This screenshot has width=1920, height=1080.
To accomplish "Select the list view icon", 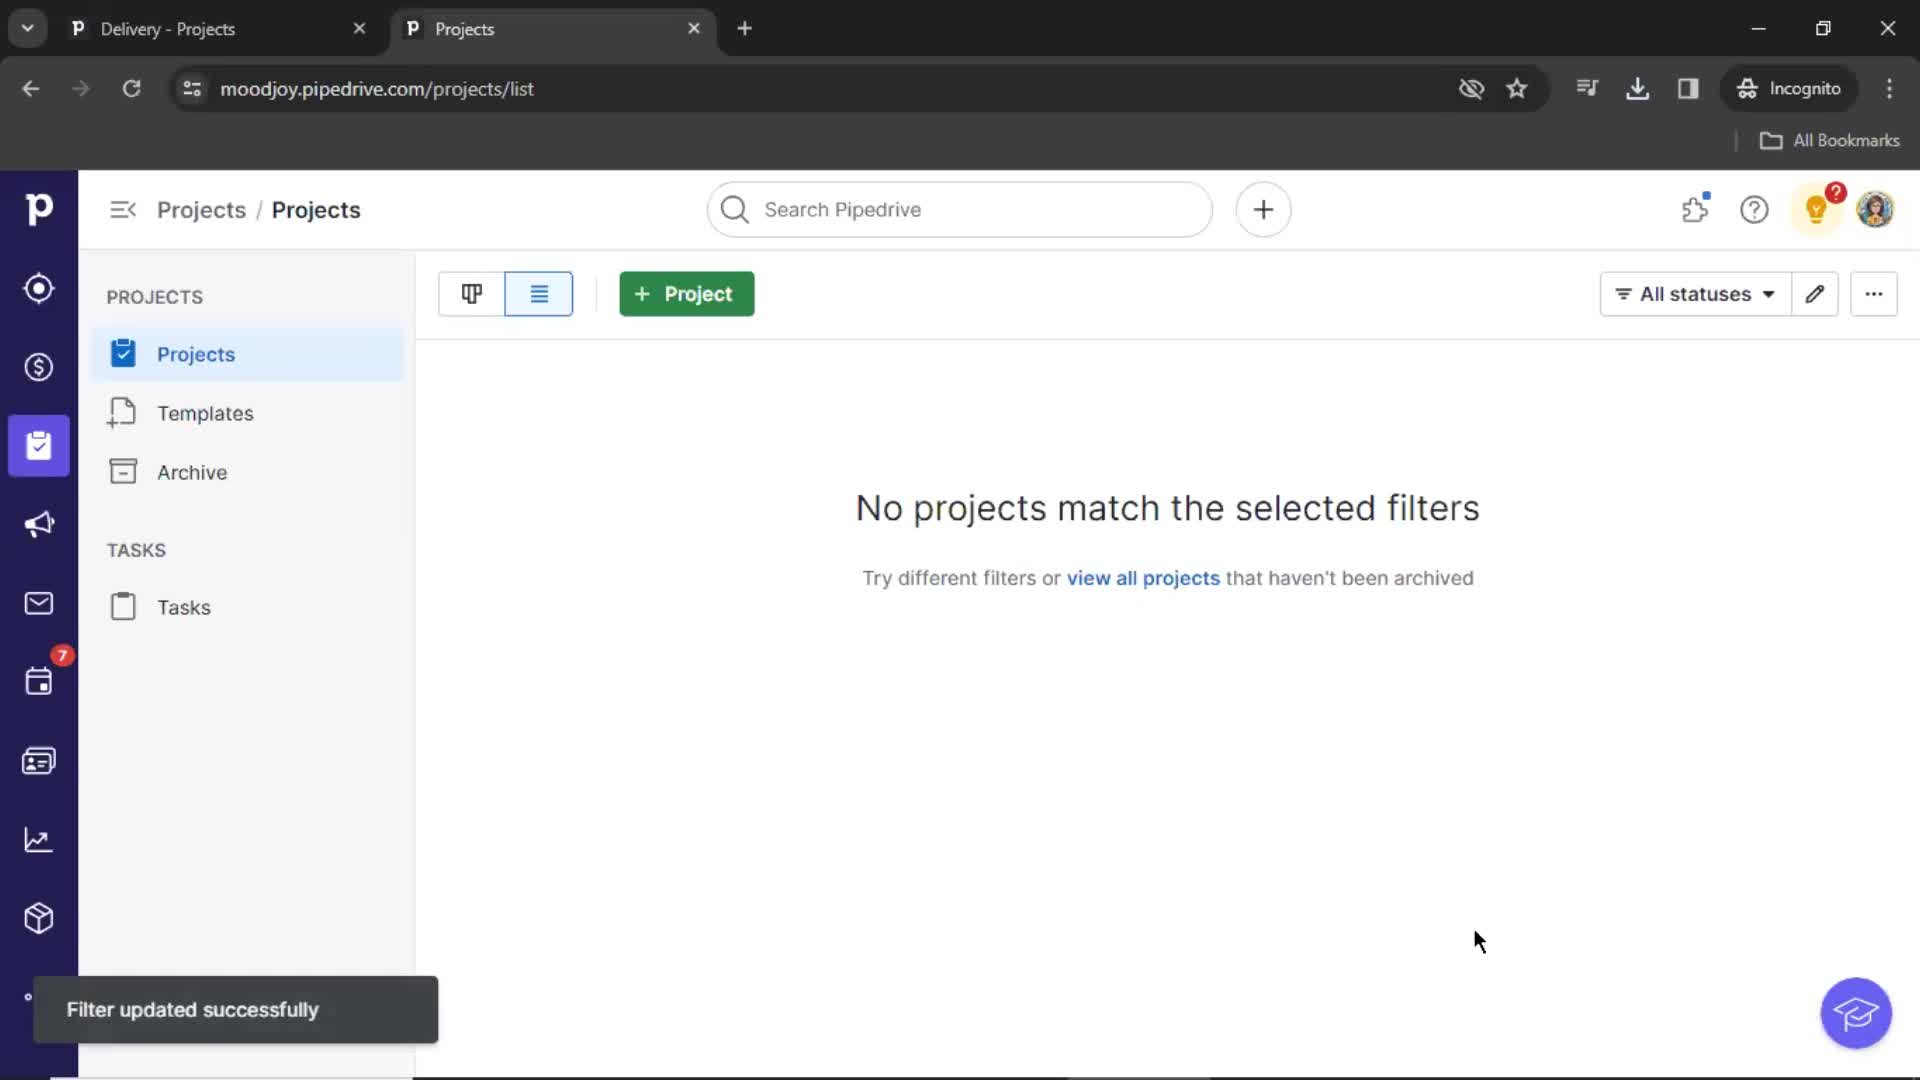I will [538, 294].
